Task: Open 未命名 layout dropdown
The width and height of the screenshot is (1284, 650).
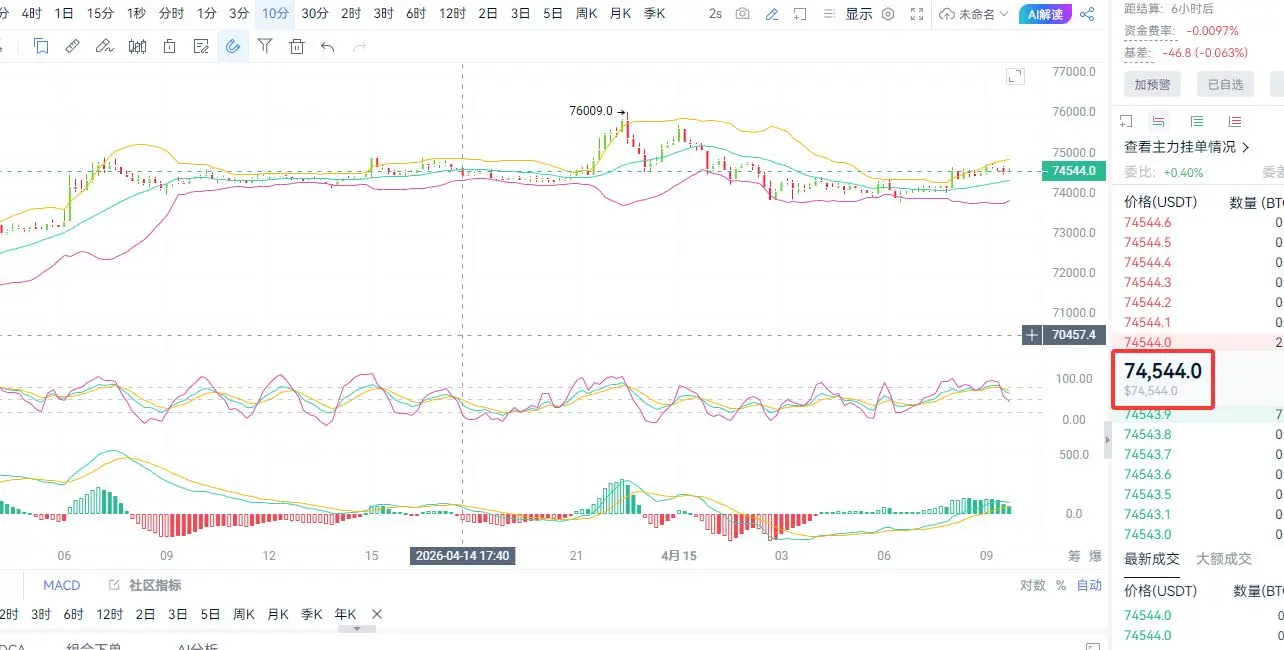Action: point(974,14)
